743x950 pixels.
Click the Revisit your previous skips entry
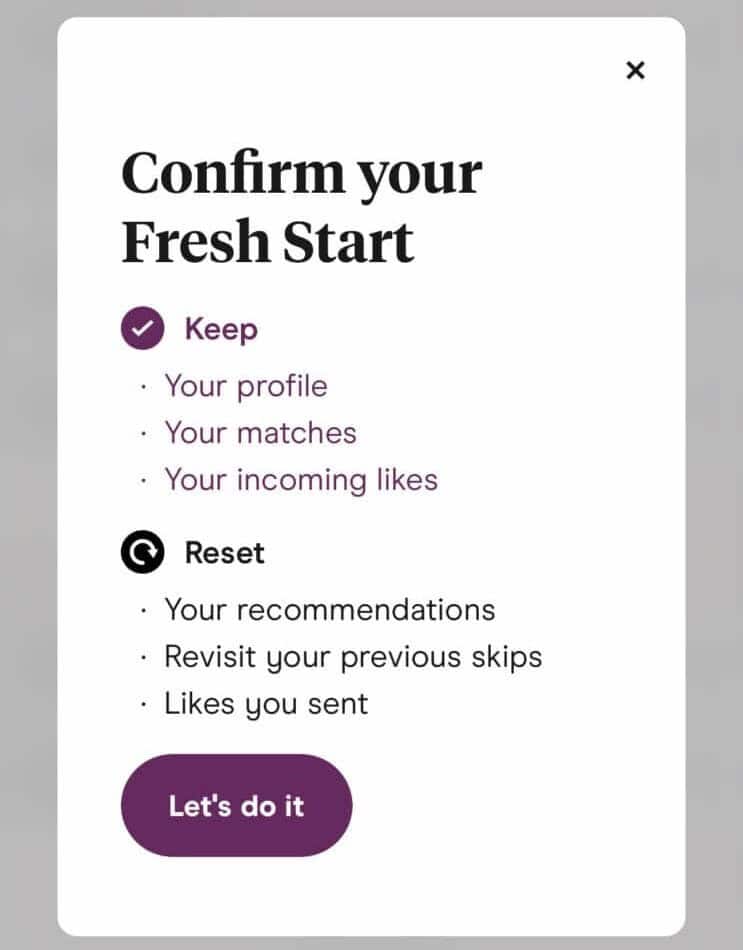[x=353, y=656]
